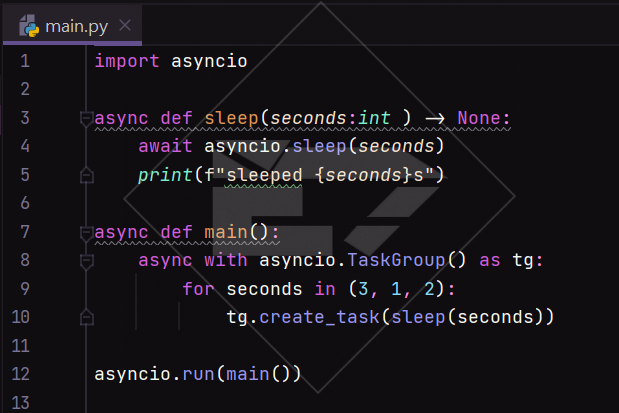
Task: Click the 'print' function call
Action: [x=165, y=175]
